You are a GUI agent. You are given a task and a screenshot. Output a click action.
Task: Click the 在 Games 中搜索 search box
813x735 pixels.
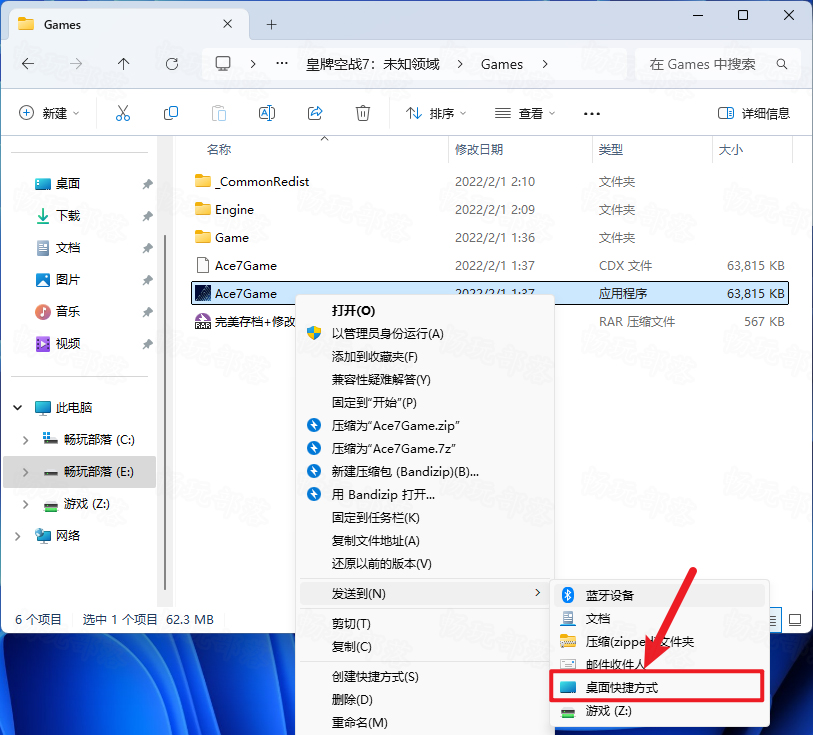click(718, 64)
